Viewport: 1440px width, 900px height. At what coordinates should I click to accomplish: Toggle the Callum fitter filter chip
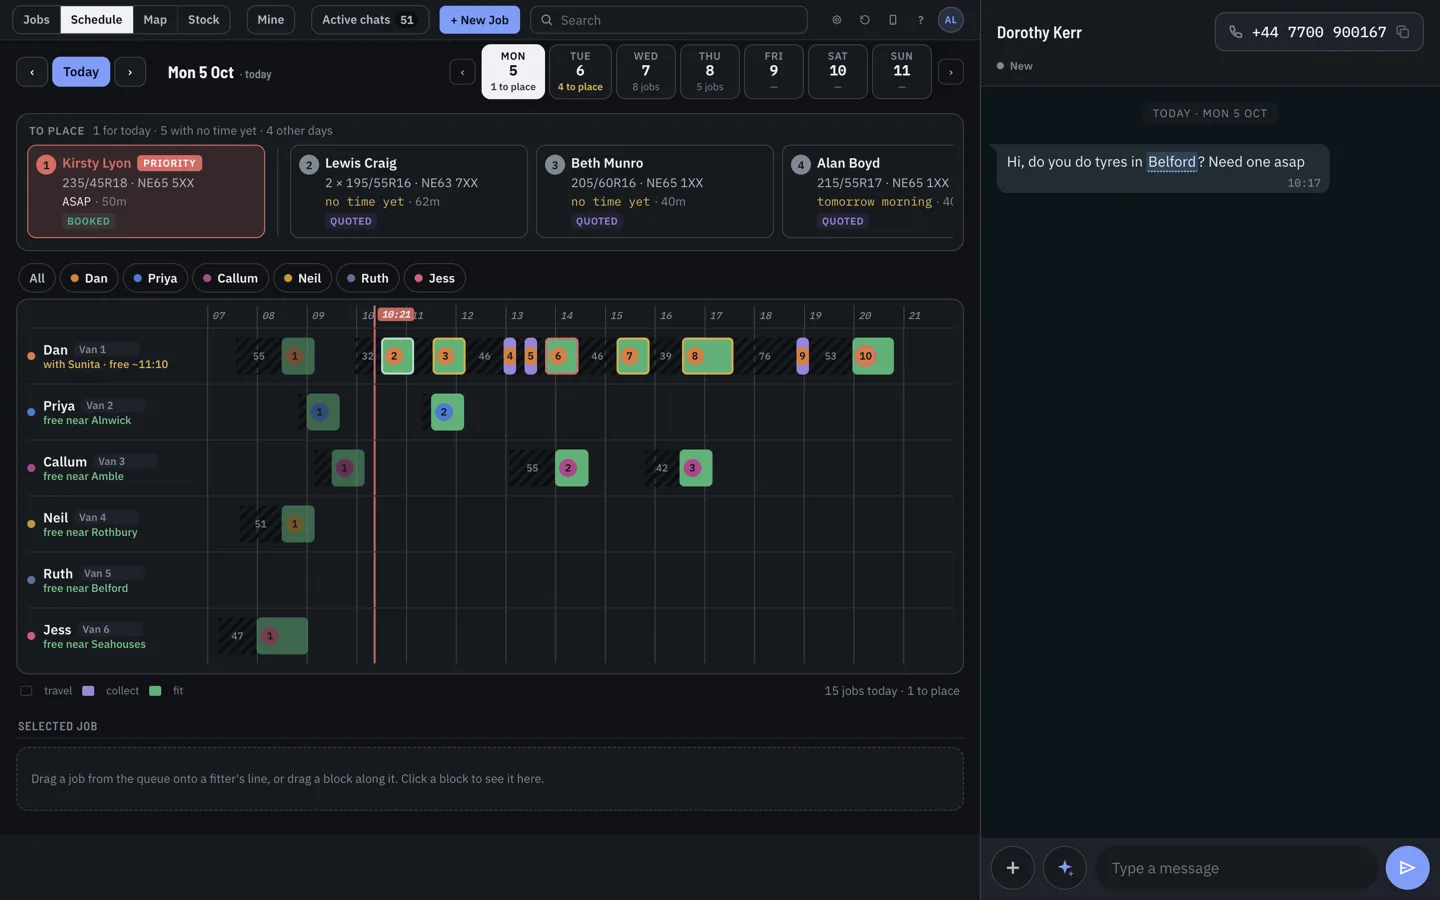(230, 278)
